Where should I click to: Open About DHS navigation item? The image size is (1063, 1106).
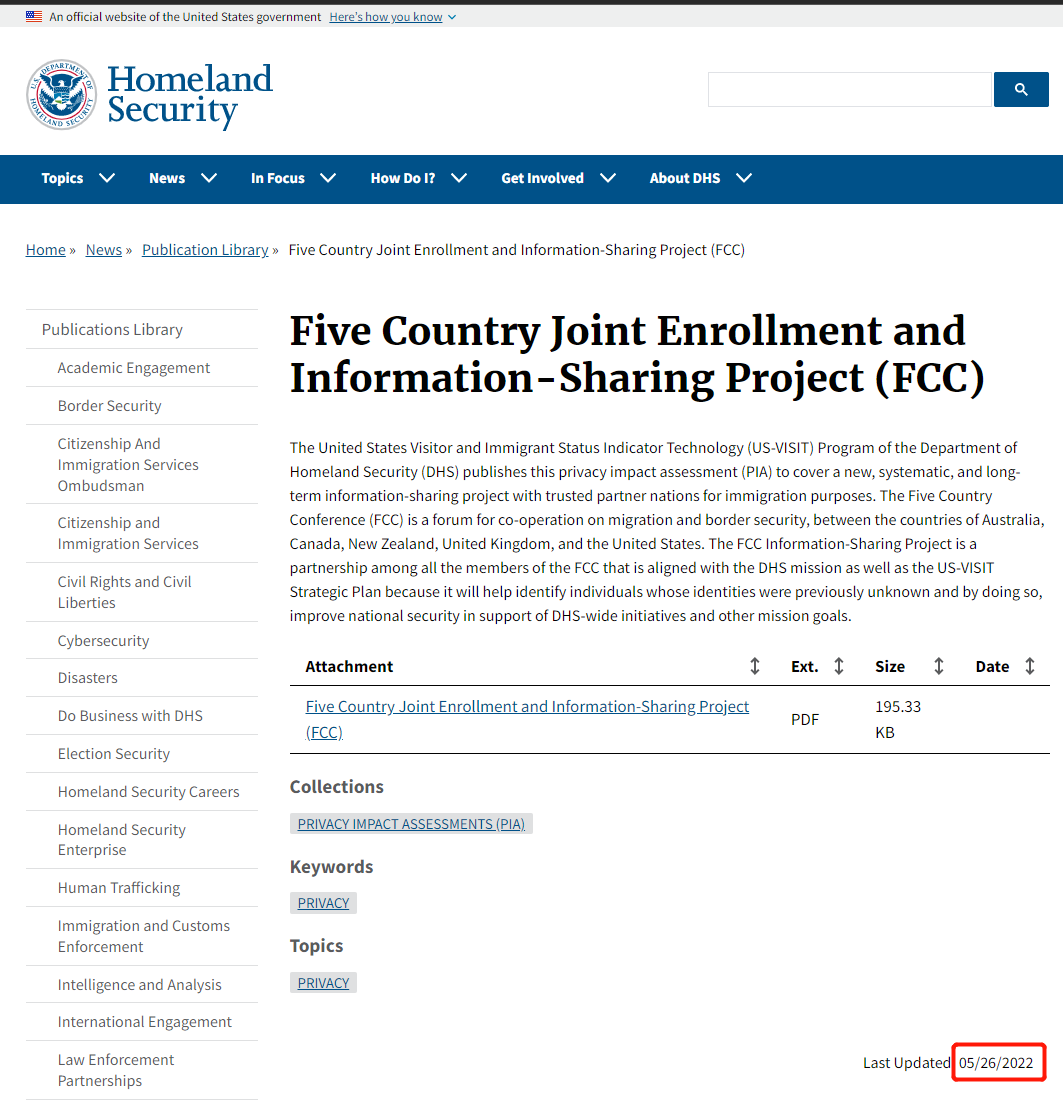[x=685, y=178]
